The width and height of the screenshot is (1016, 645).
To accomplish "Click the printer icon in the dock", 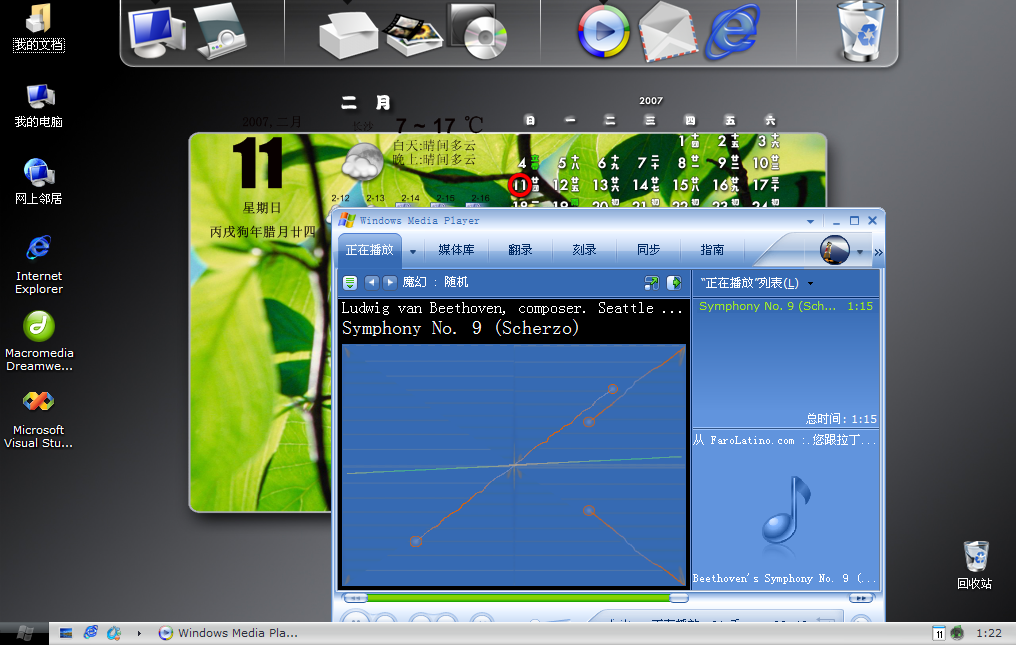I will click(x=349, y=35).
